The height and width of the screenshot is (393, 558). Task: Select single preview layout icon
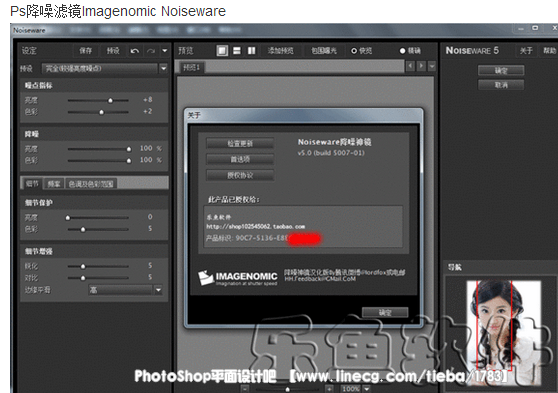click(222, 51)
